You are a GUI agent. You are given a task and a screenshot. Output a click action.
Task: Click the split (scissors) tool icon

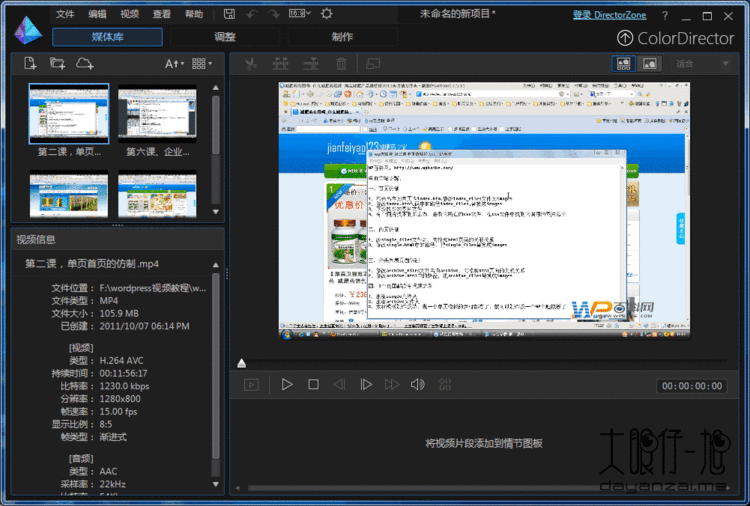pyautogui.click(x=250, y=64)
